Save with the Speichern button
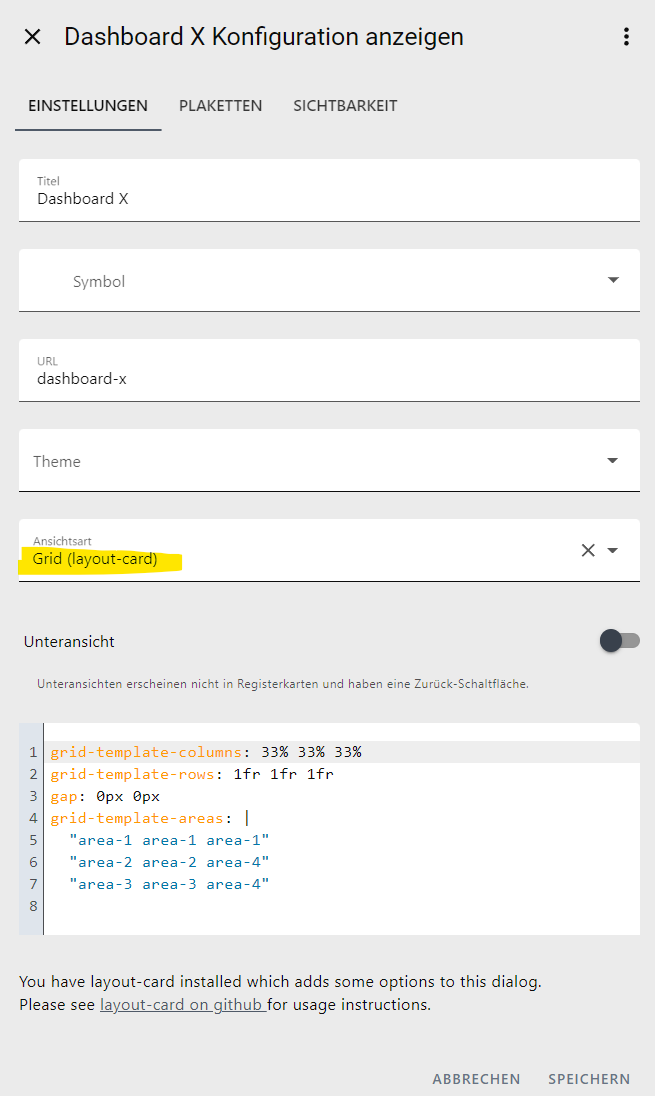Viewport: 655px width, 1096px height. 589,1079
